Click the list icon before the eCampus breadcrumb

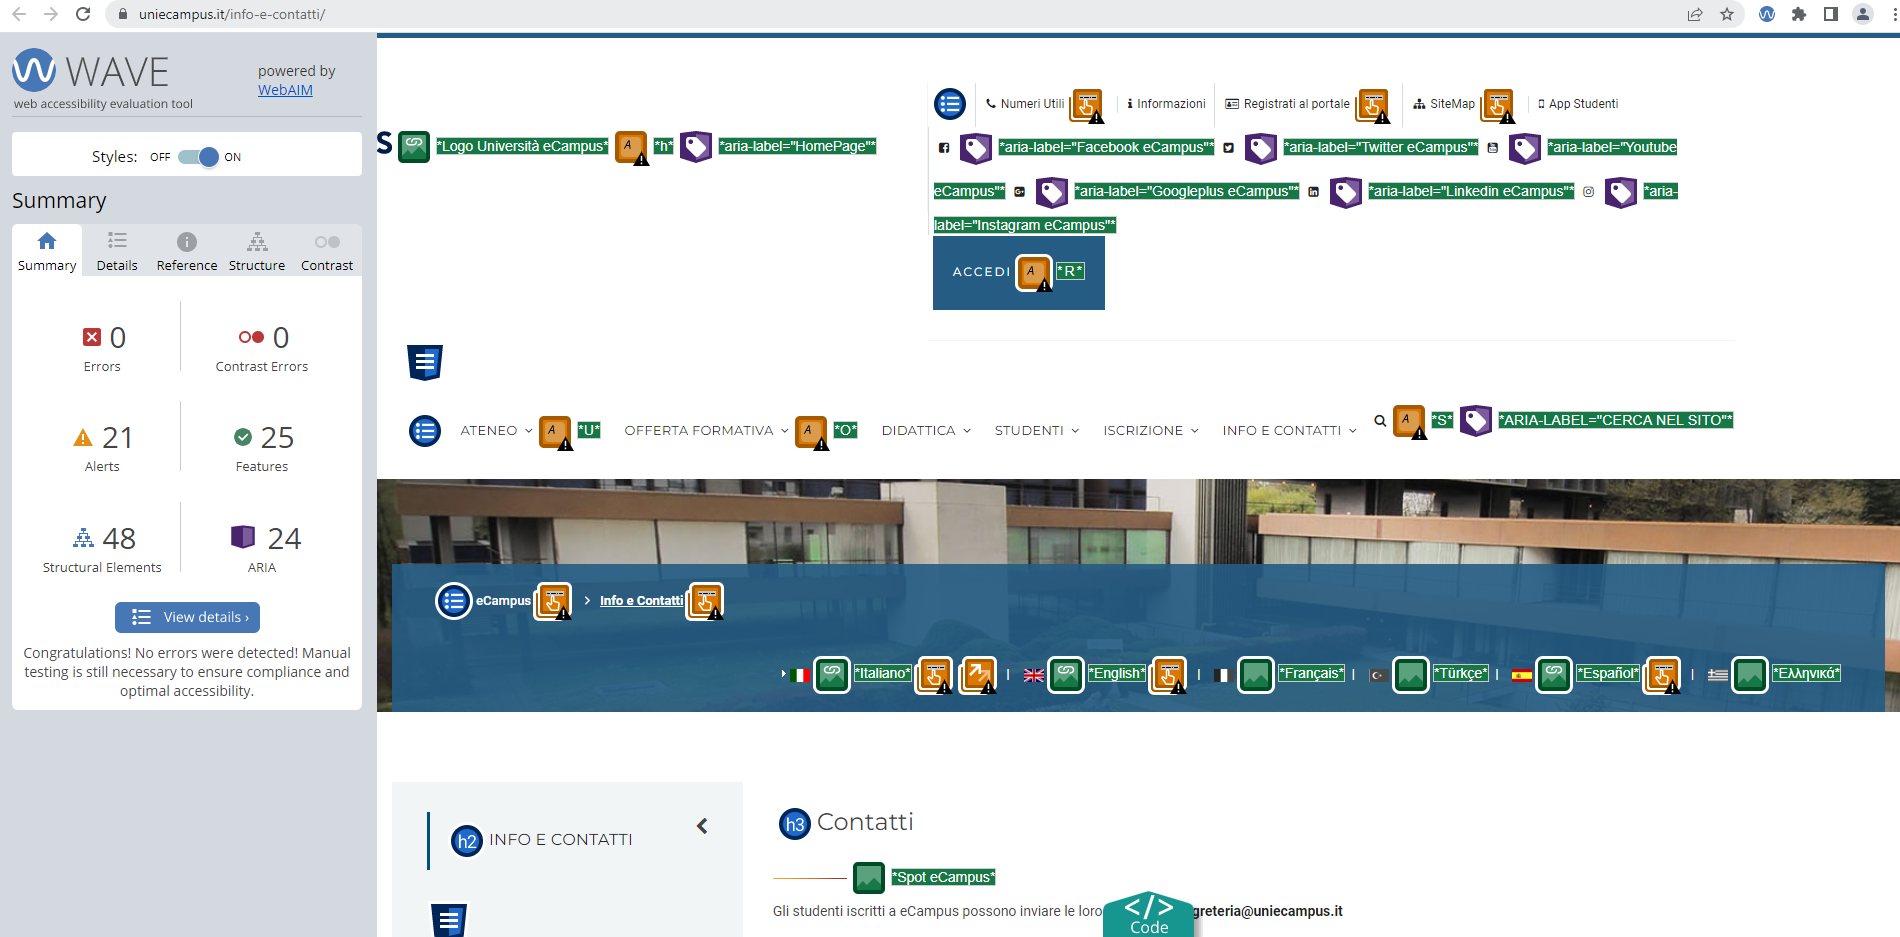point(453,601)
